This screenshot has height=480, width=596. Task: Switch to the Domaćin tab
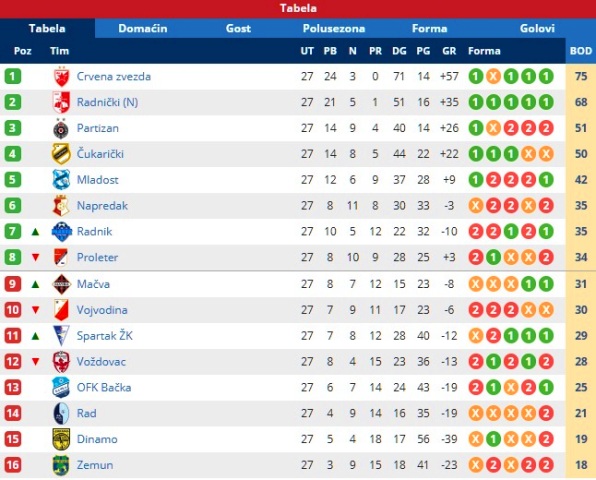143,29
